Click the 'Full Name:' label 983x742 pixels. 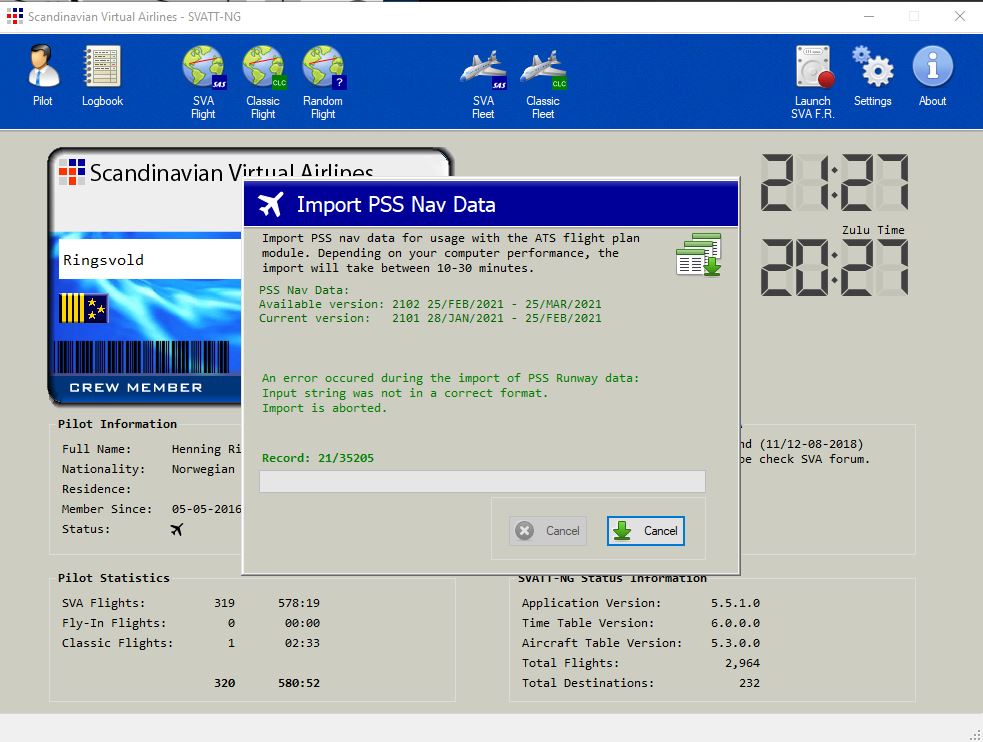pyautogui.click(x=97, y=449)
